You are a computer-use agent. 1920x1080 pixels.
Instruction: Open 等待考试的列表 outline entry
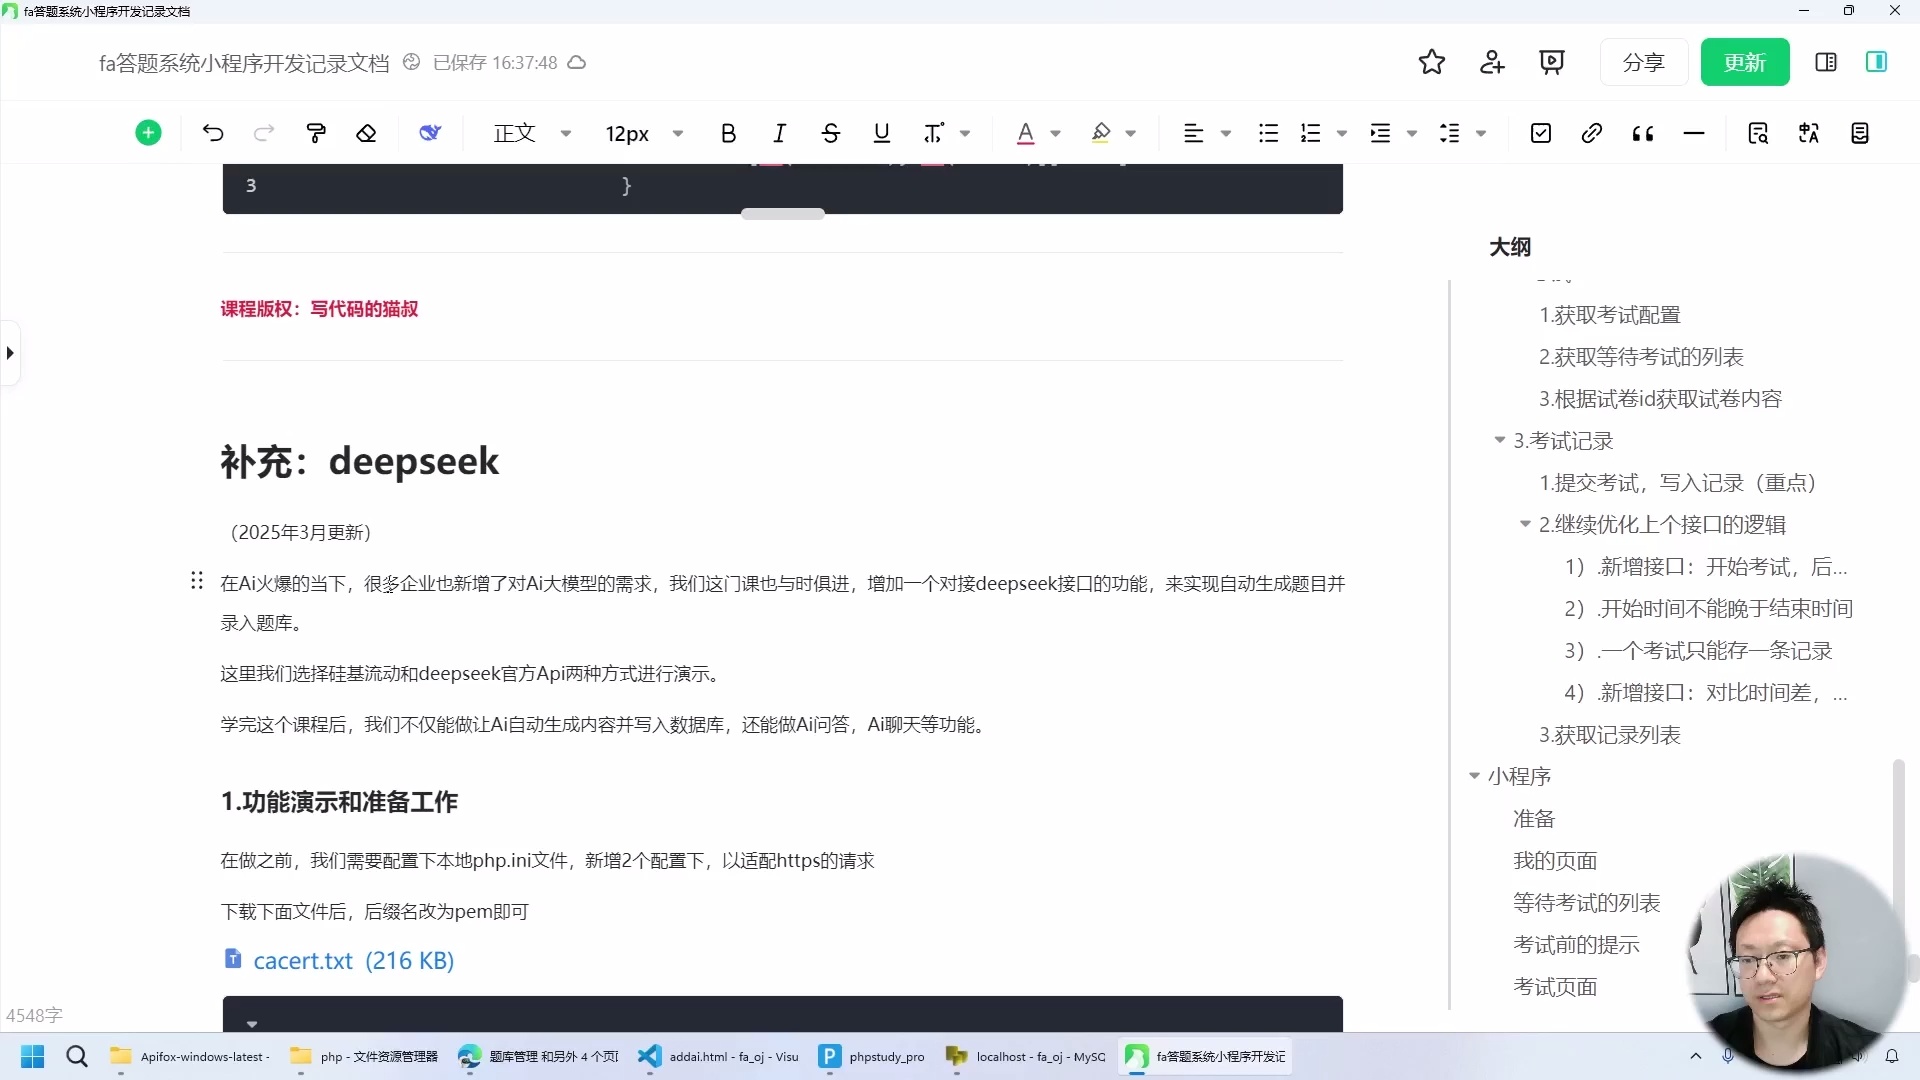click(1586, 903)
